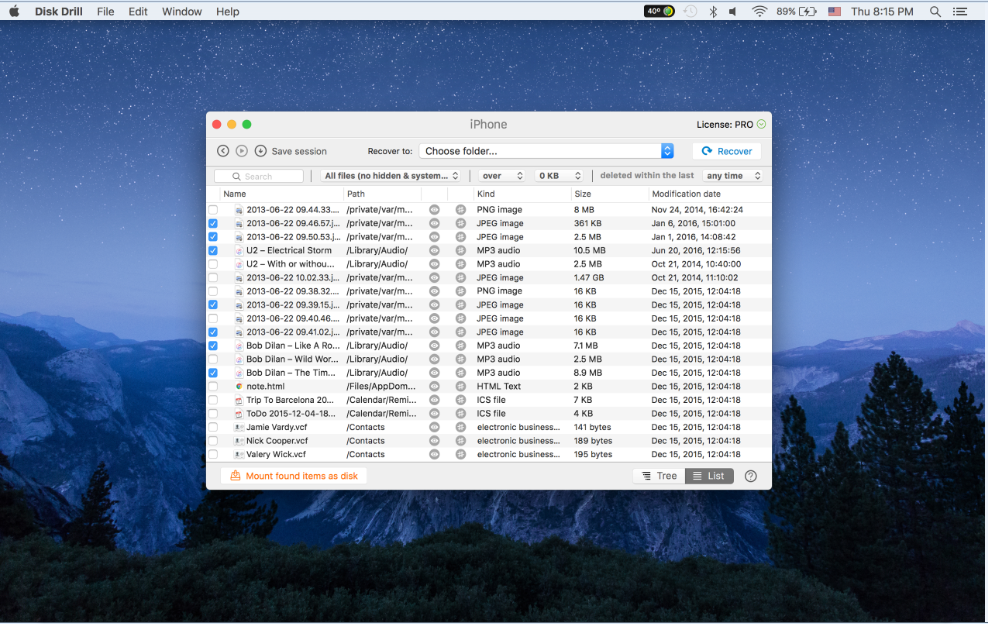Open the help question mark icon

coord(750,477)
